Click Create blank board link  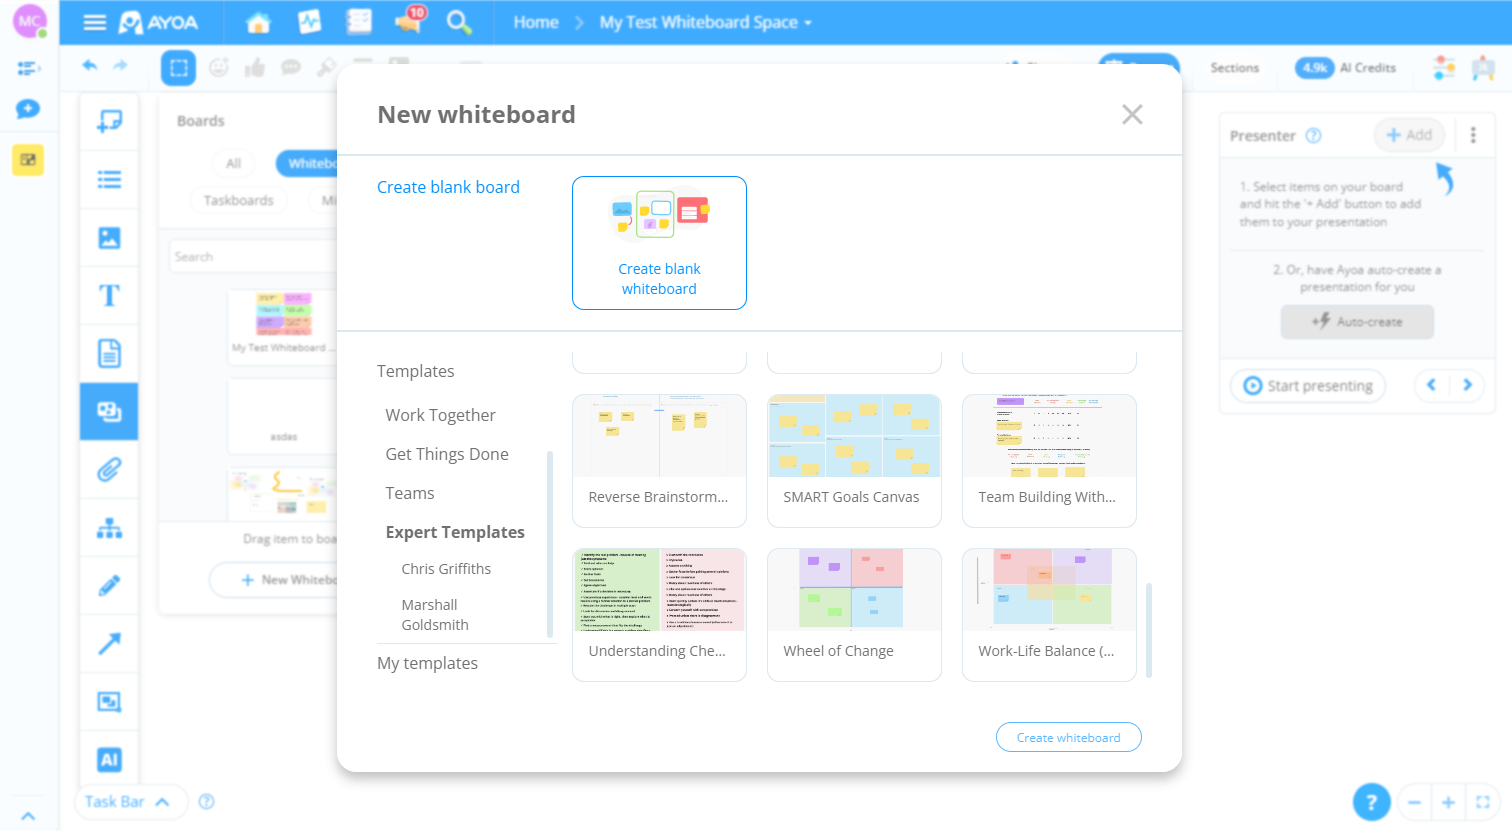[448, 187]
